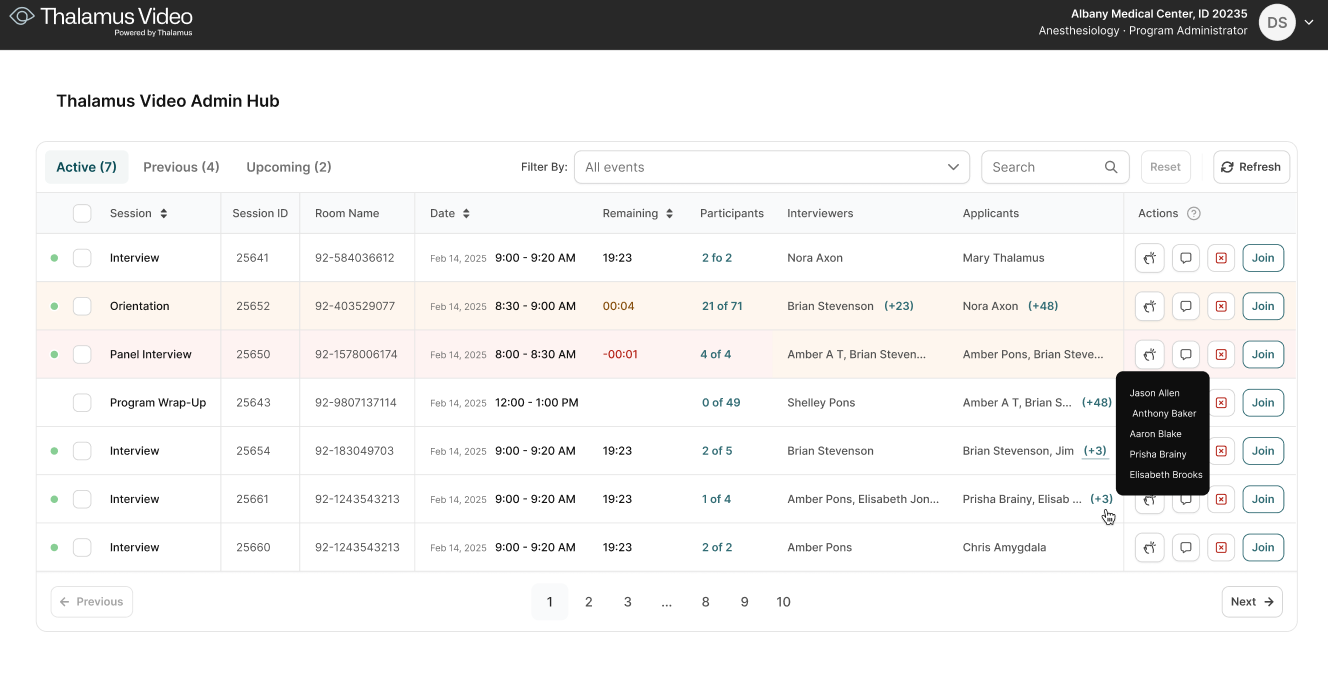The width and height of the screenshot is (1328, 676).
Task: Open the All events filter dropdown
Action: 771,166
